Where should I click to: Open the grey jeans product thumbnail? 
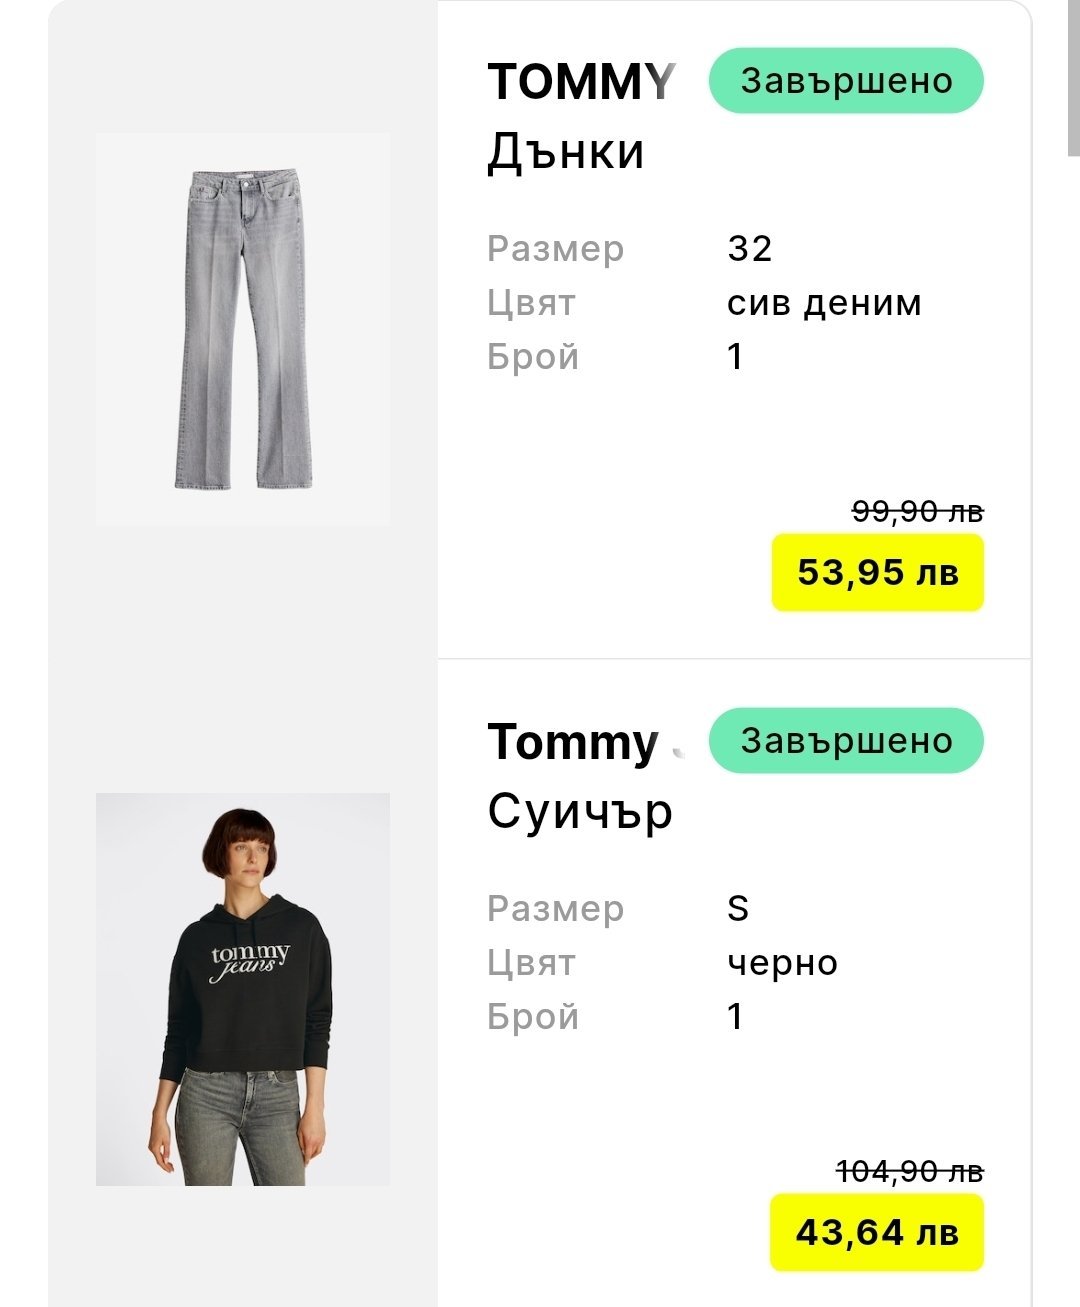pyautogui.click(x=243, y=328)
